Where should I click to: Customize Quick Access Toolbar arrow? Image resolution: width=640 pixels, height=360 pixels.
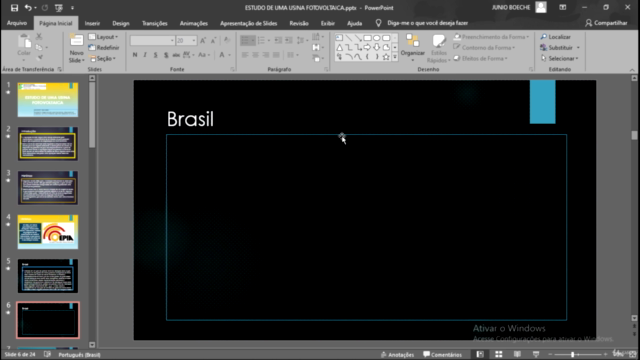click(x=72, y=8)
